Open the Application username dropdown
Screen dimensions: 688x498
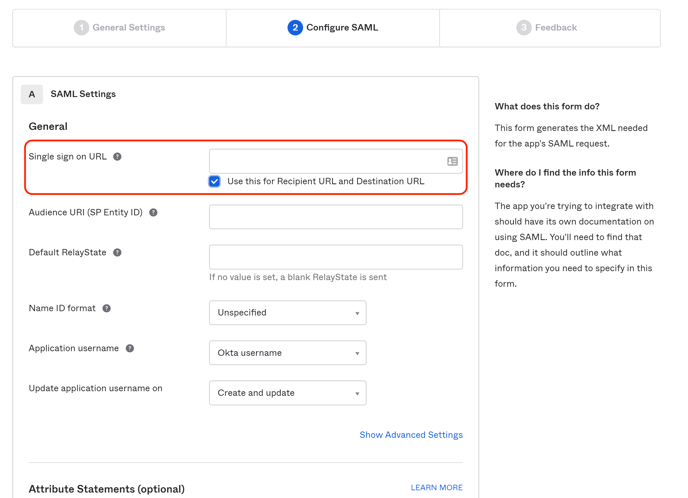287,353
